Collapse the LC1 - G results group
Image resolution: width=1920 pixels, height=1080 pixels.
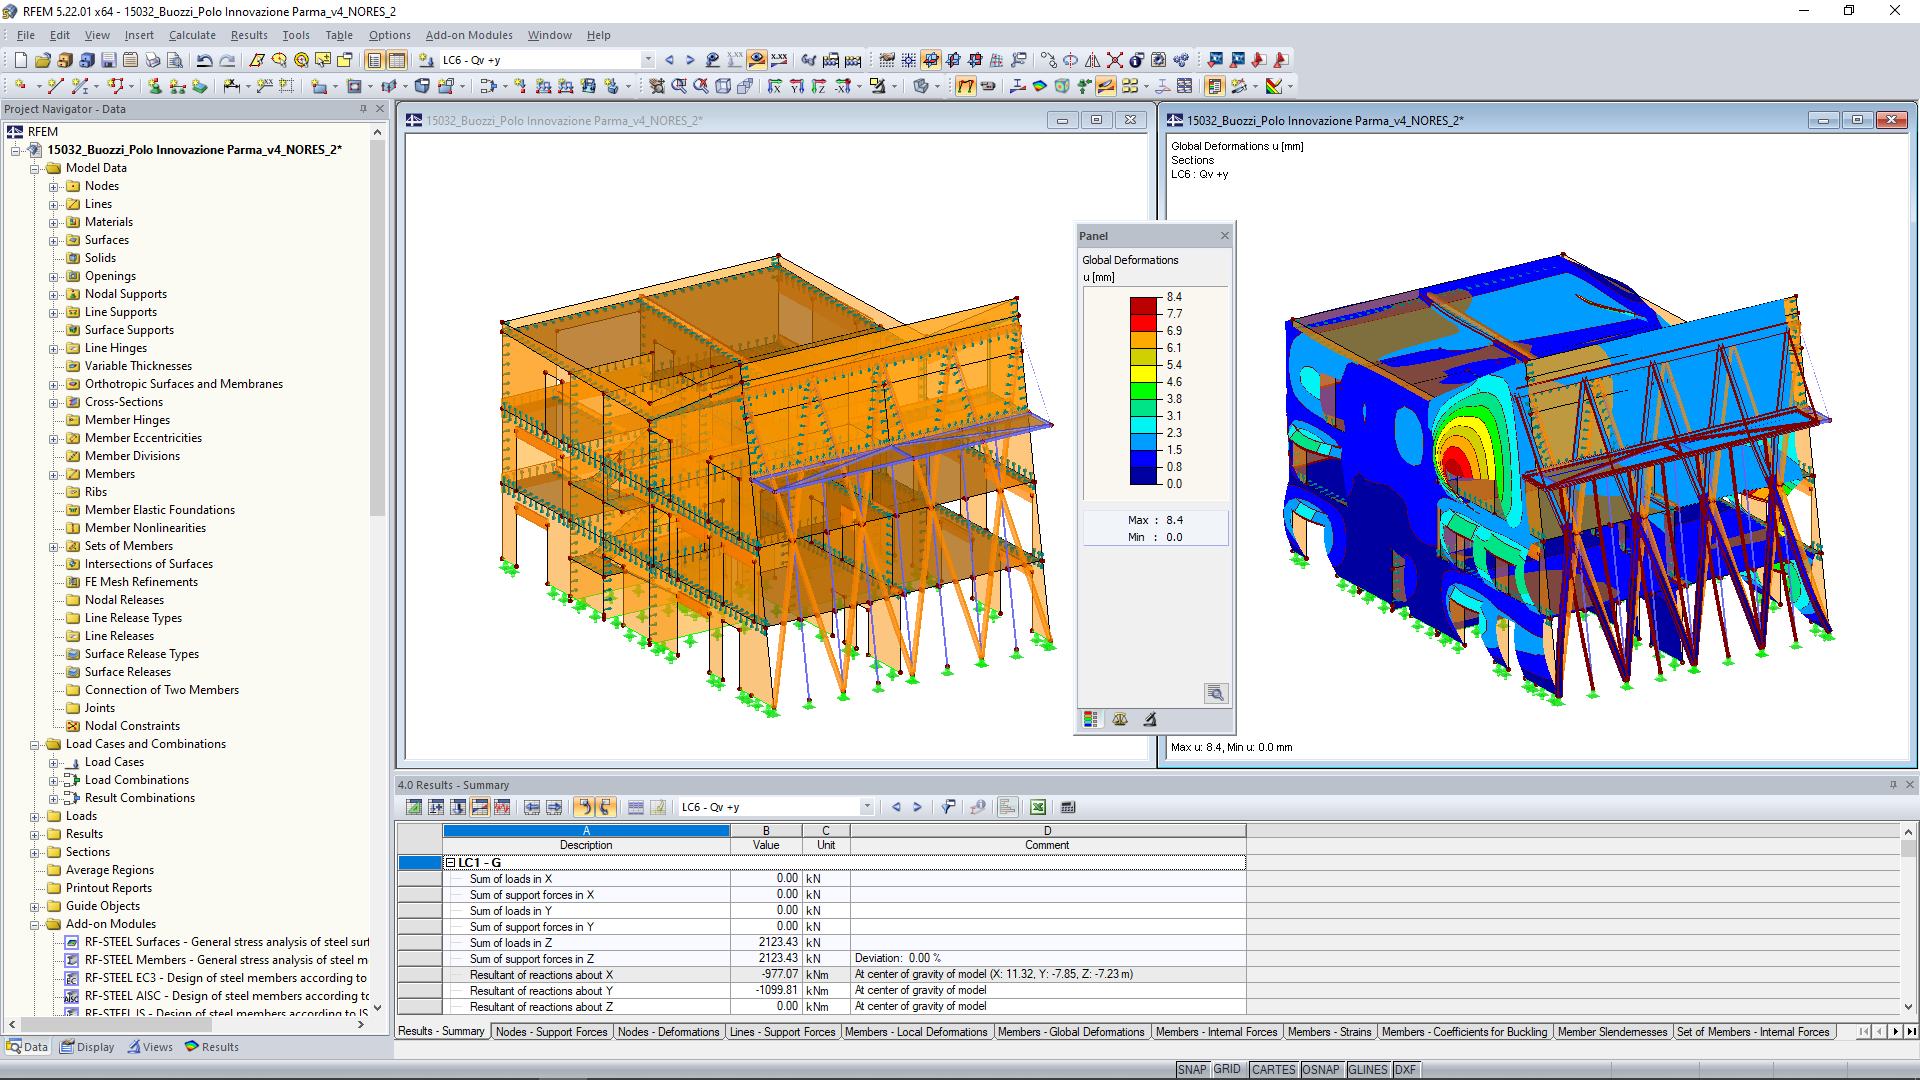[x=451, y=861]
